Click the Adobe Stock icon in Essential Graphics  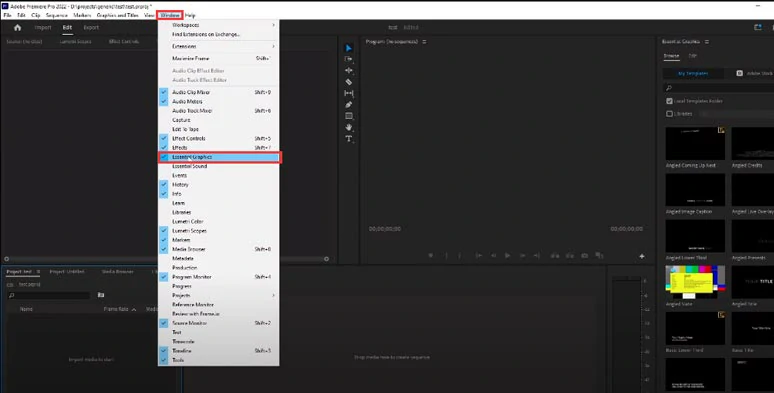[x=739, y=73]
